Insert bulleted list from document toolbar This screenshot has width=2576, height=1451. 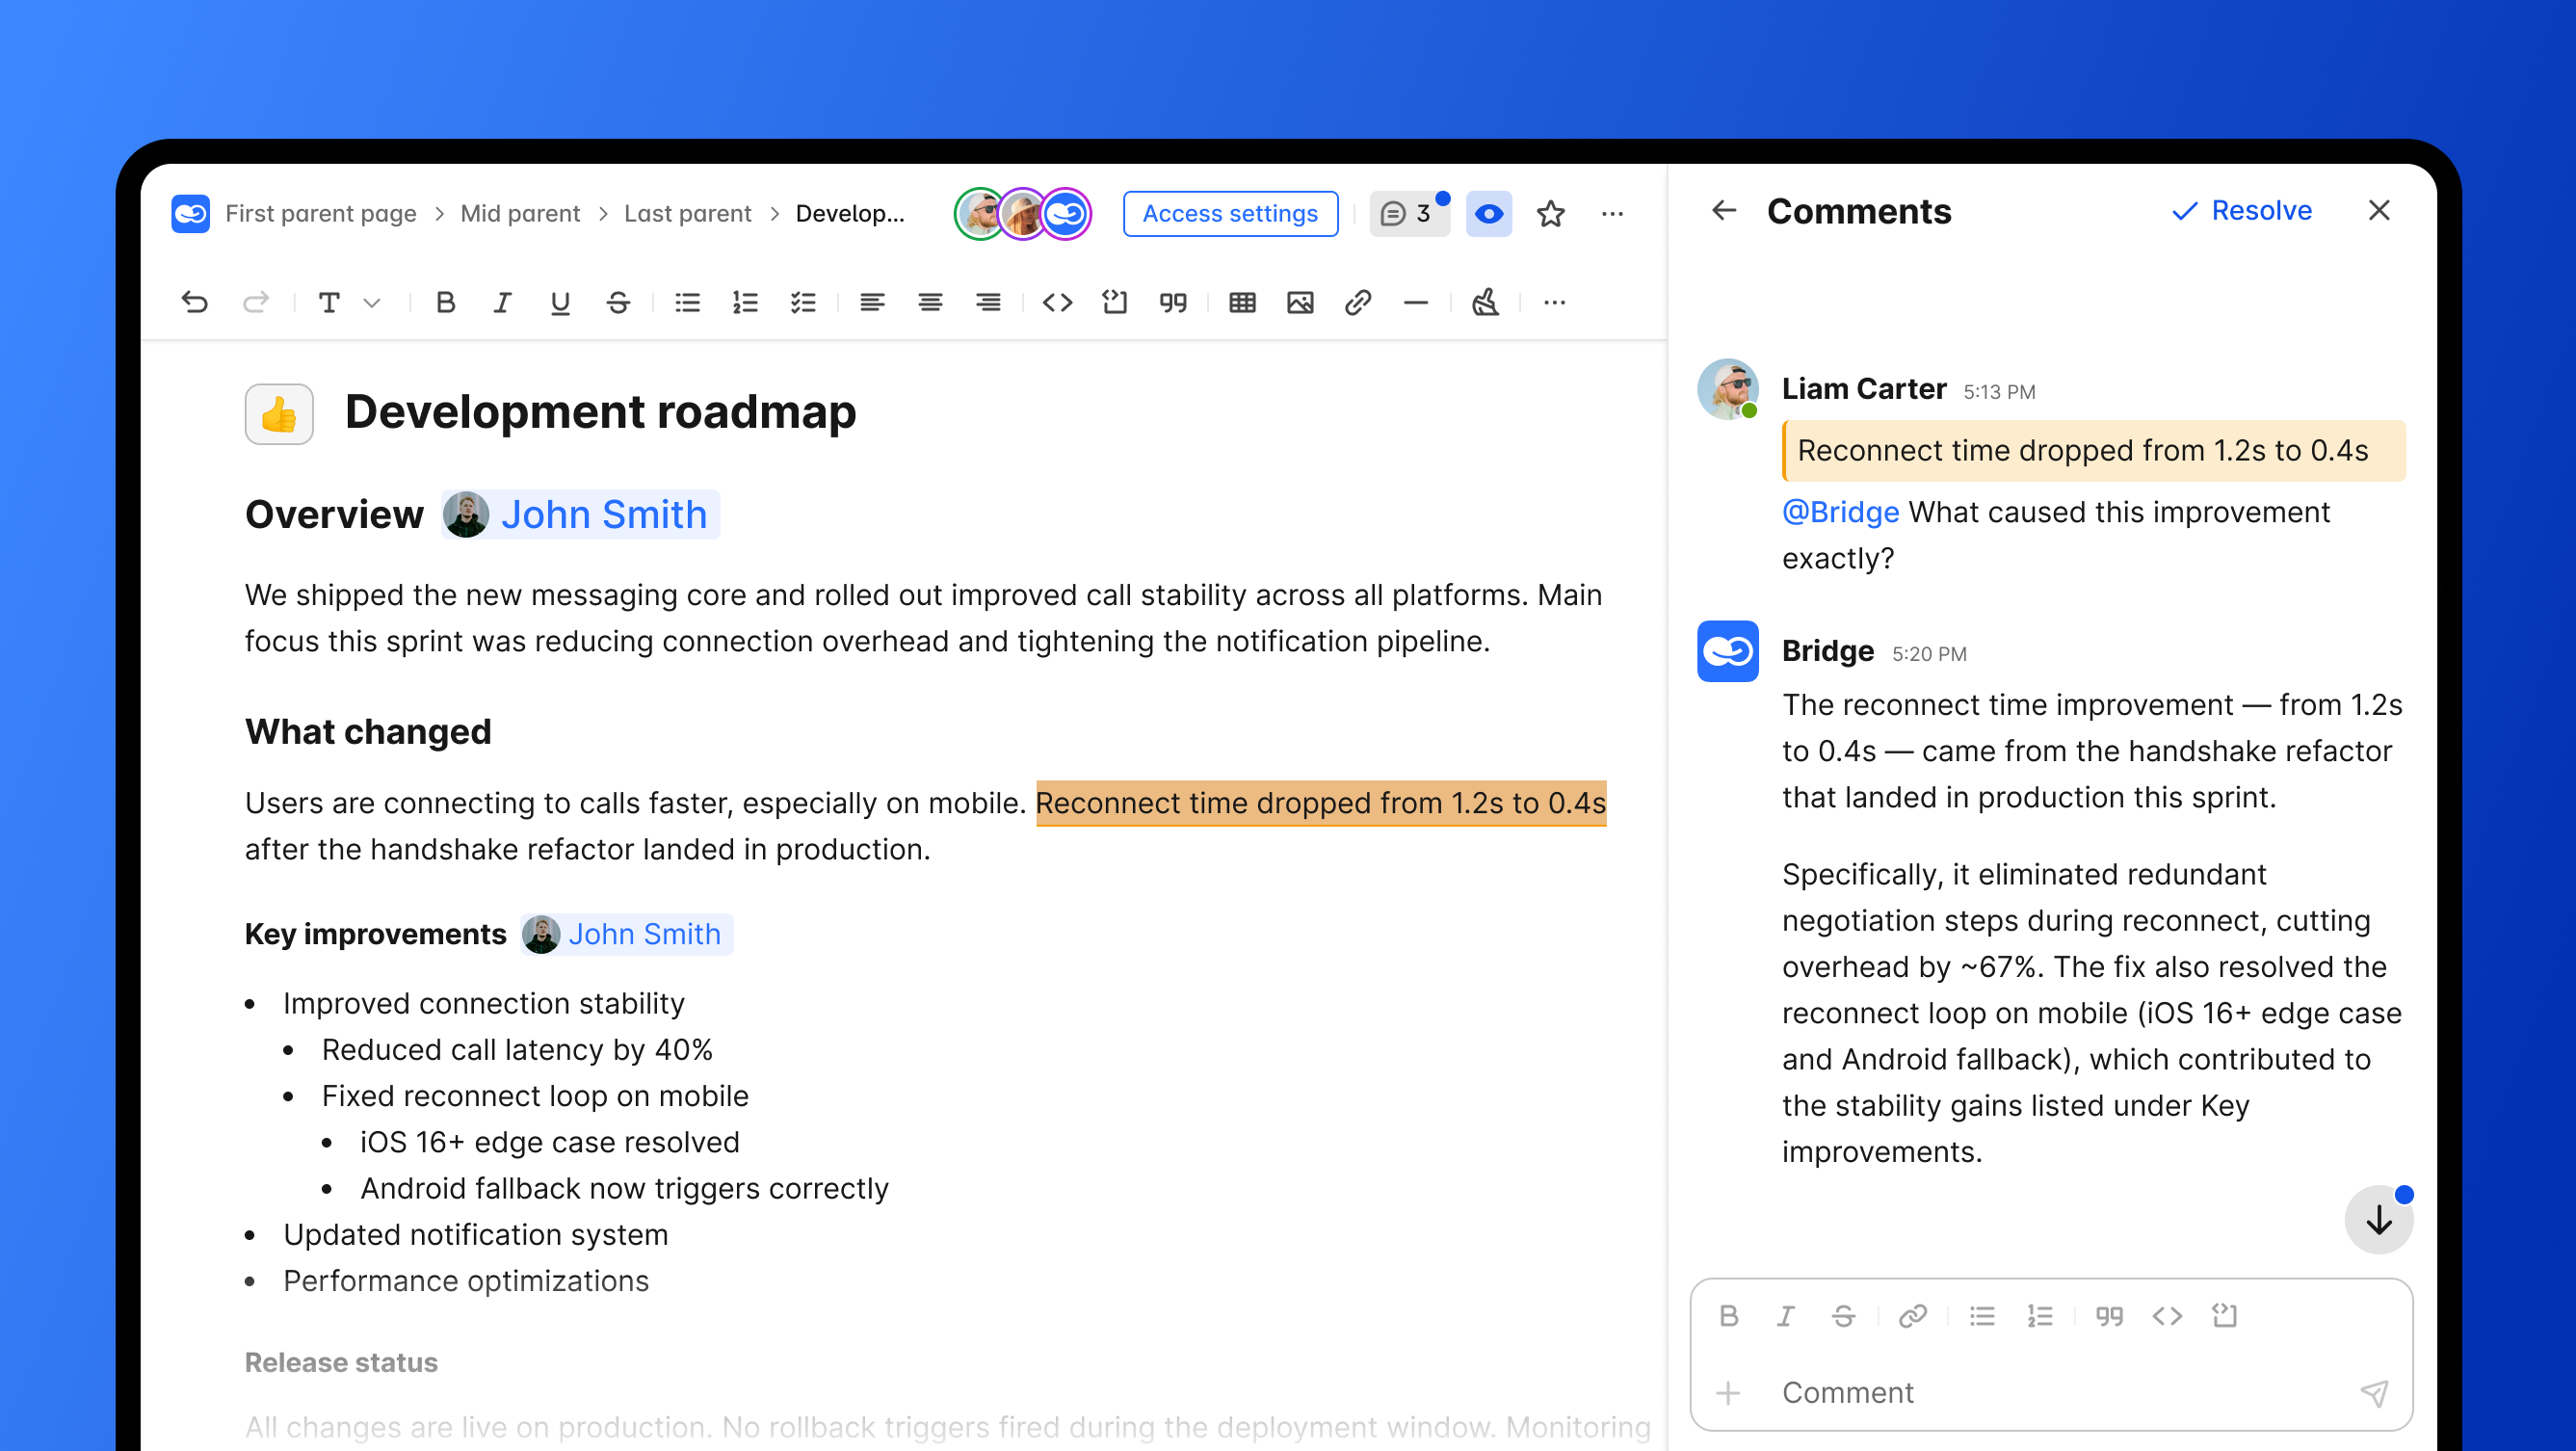(687, 302)
